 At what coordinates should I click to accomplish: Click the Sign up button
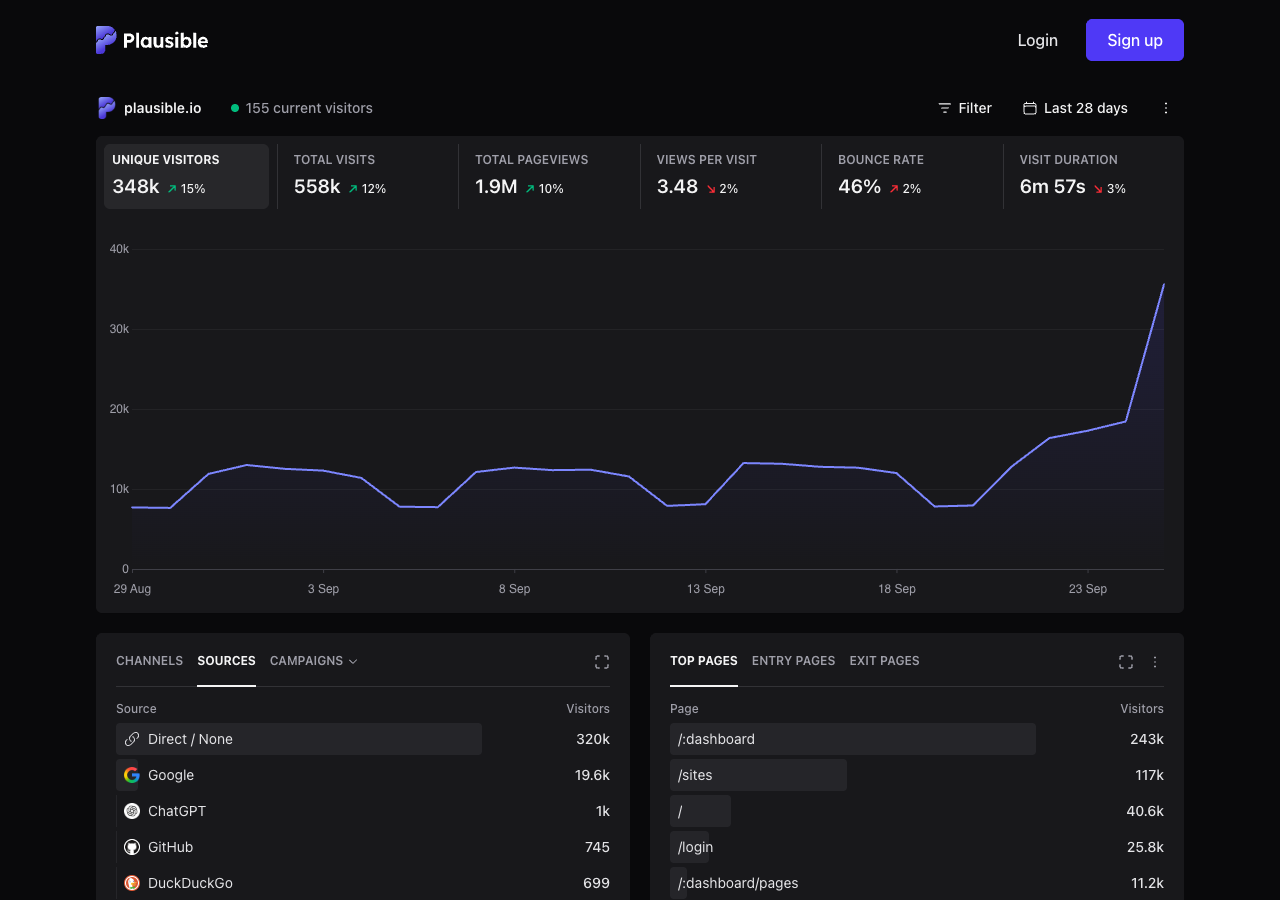[x=1135, y=40]
